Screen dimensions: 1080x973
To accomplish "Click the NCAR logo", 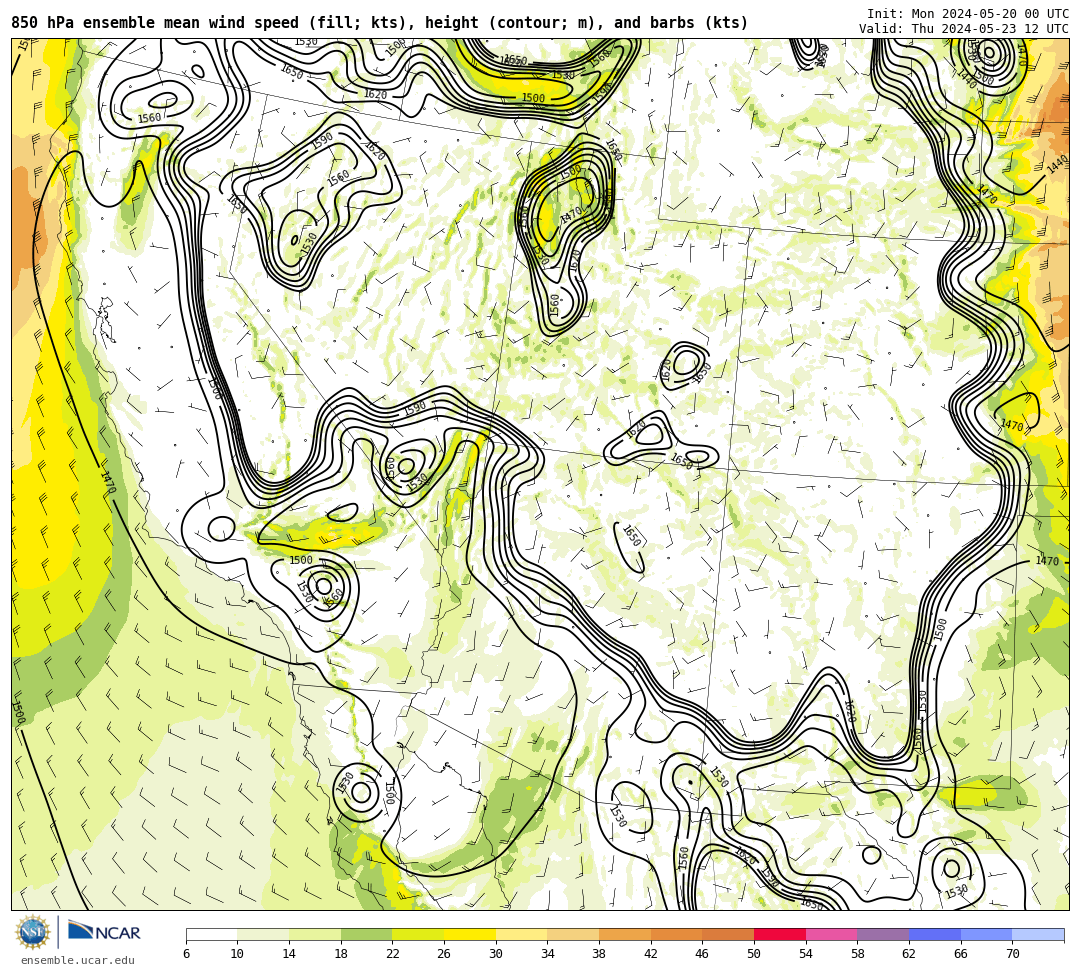I will click(x=104, y=932).
